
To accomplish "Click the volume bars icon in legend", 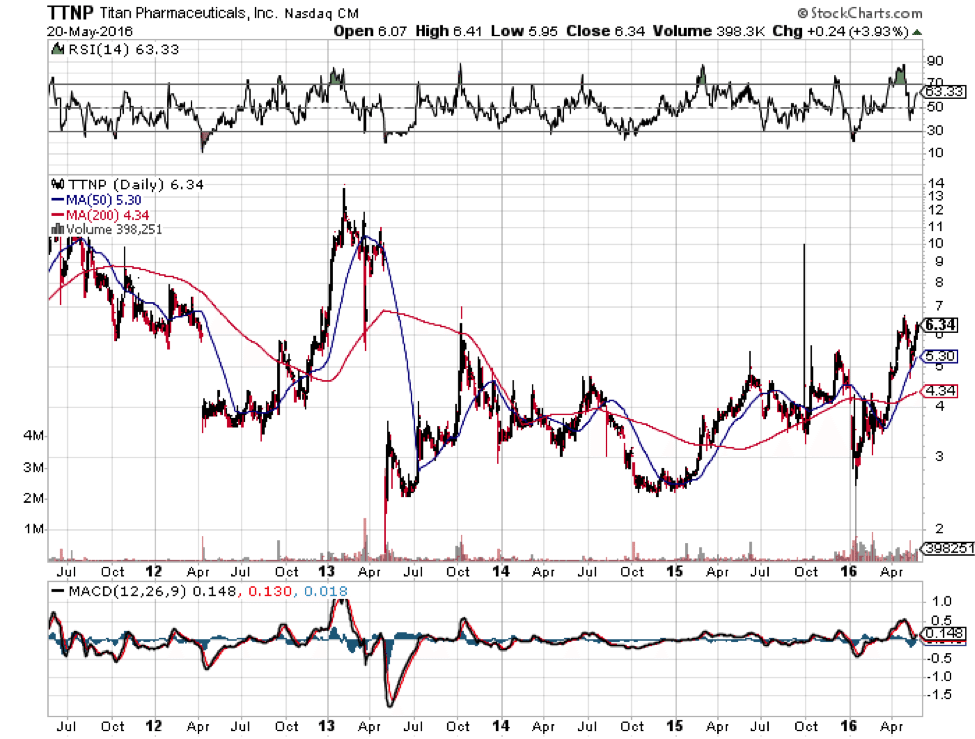I will (55, 229).
